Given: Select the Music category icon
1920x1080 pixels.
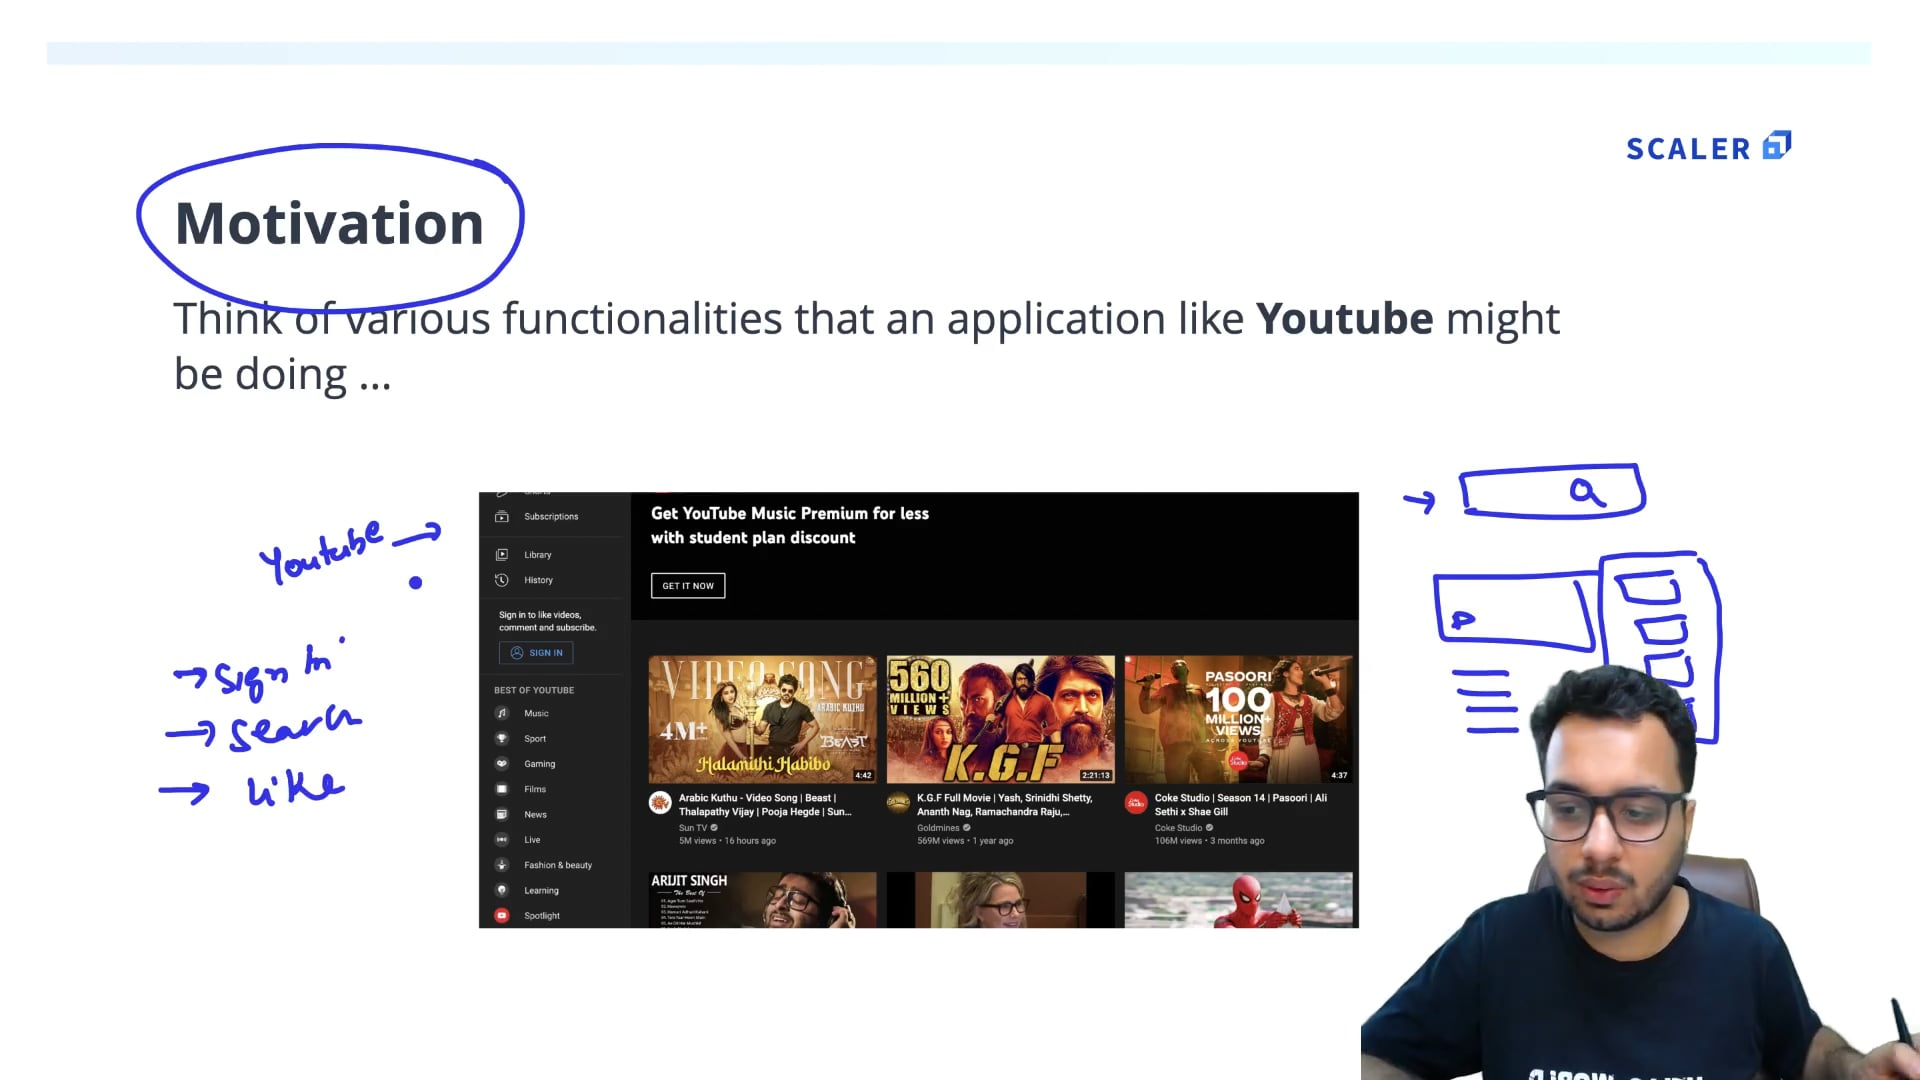Looking at the screenshot, I should click(x=502, y=713).
